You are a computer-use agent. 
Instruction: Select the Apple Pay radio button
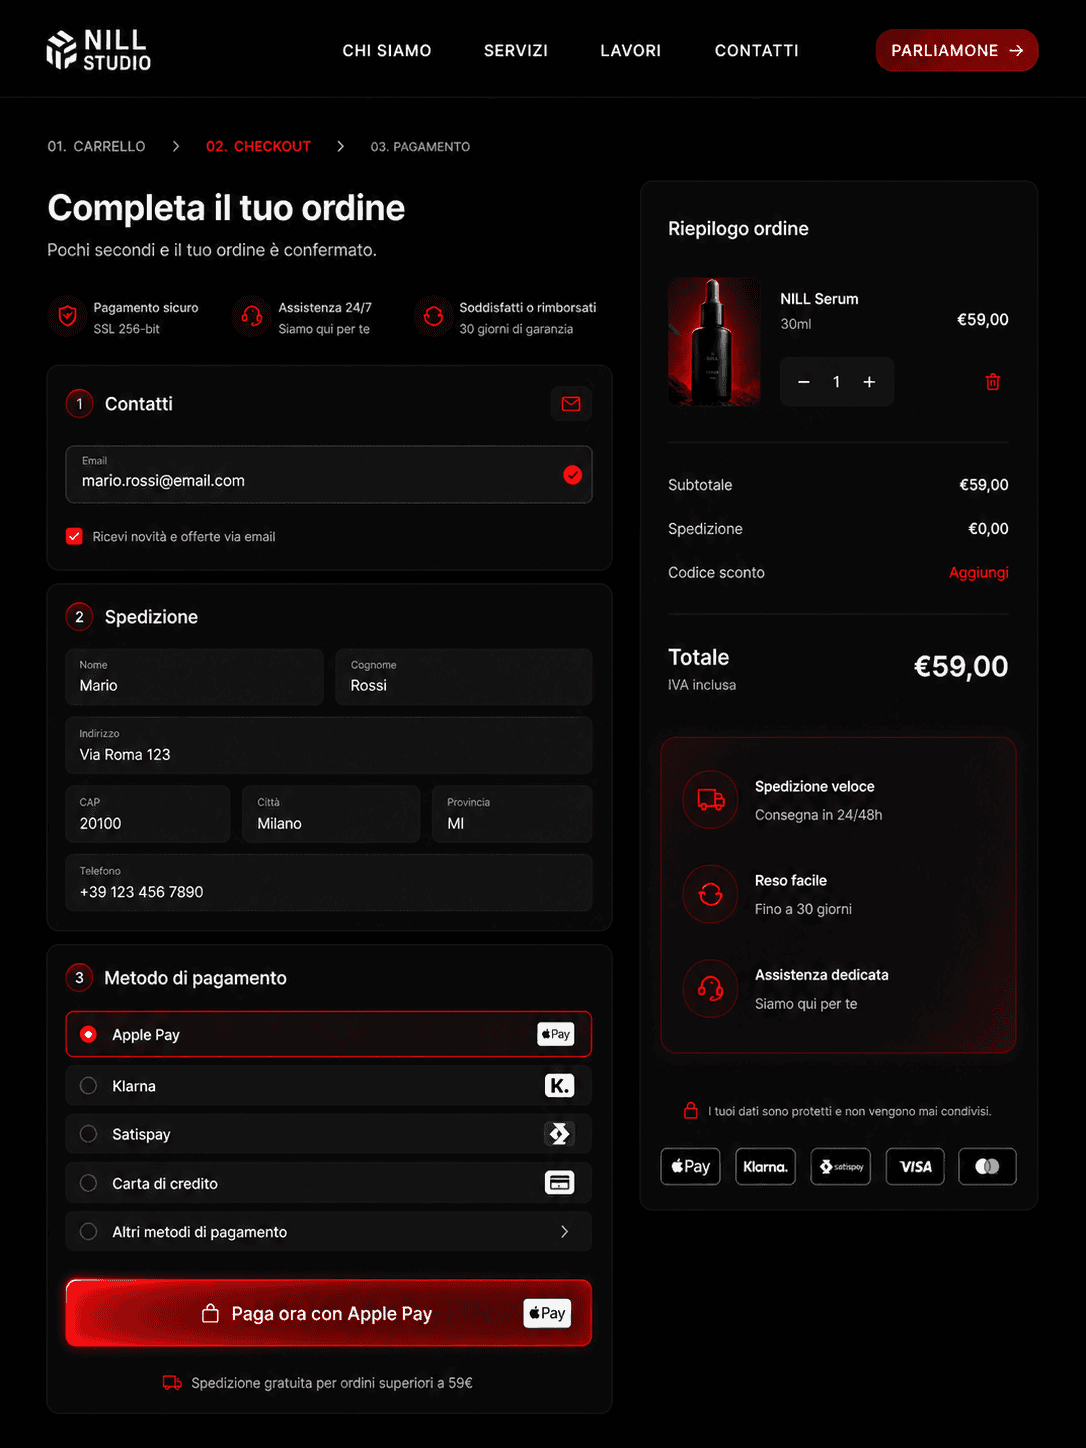click(x=89, y=1034)
